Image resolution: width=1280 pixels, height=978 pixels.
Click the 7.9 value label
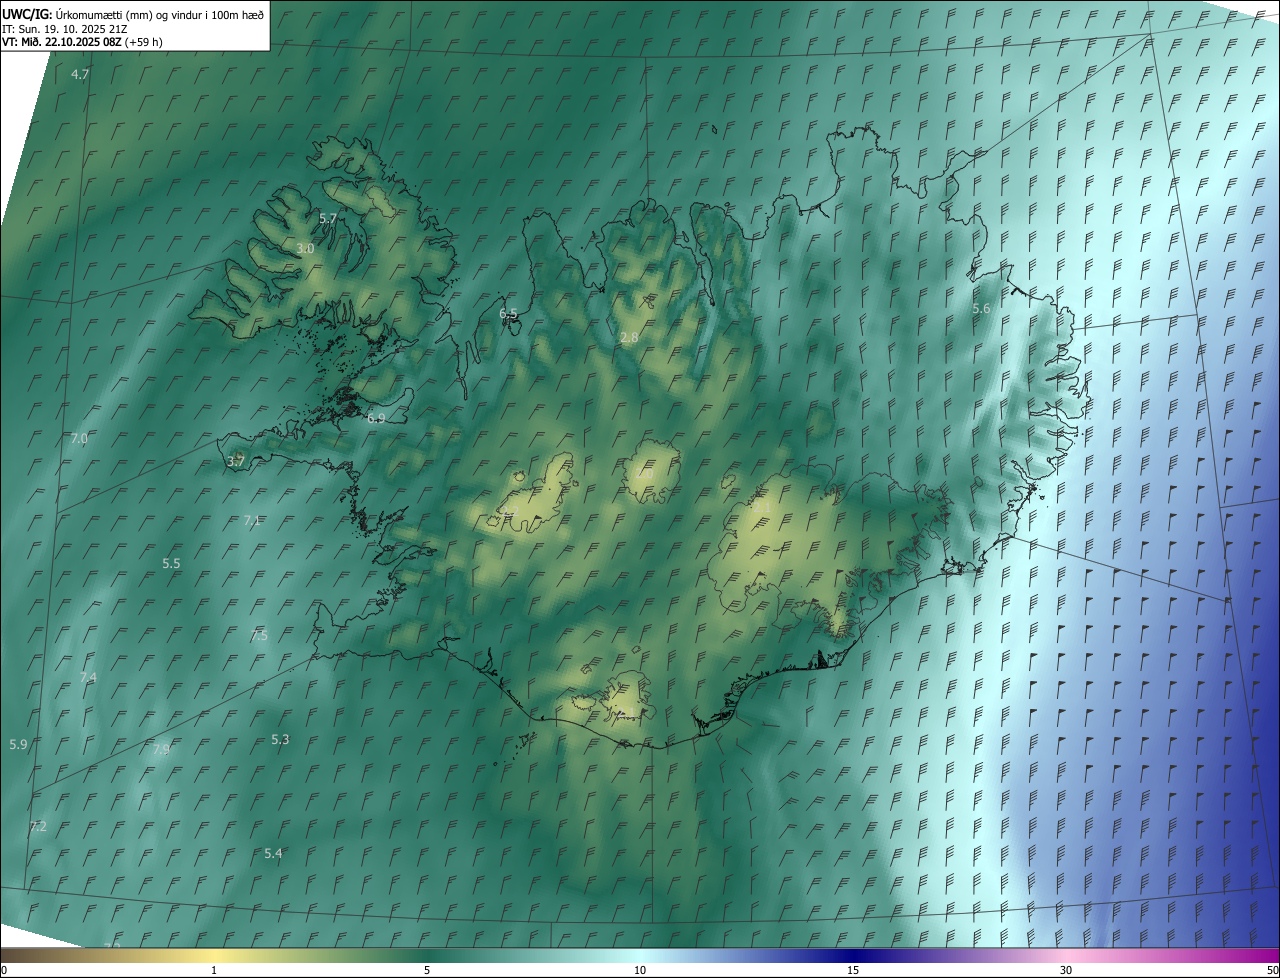162,749
